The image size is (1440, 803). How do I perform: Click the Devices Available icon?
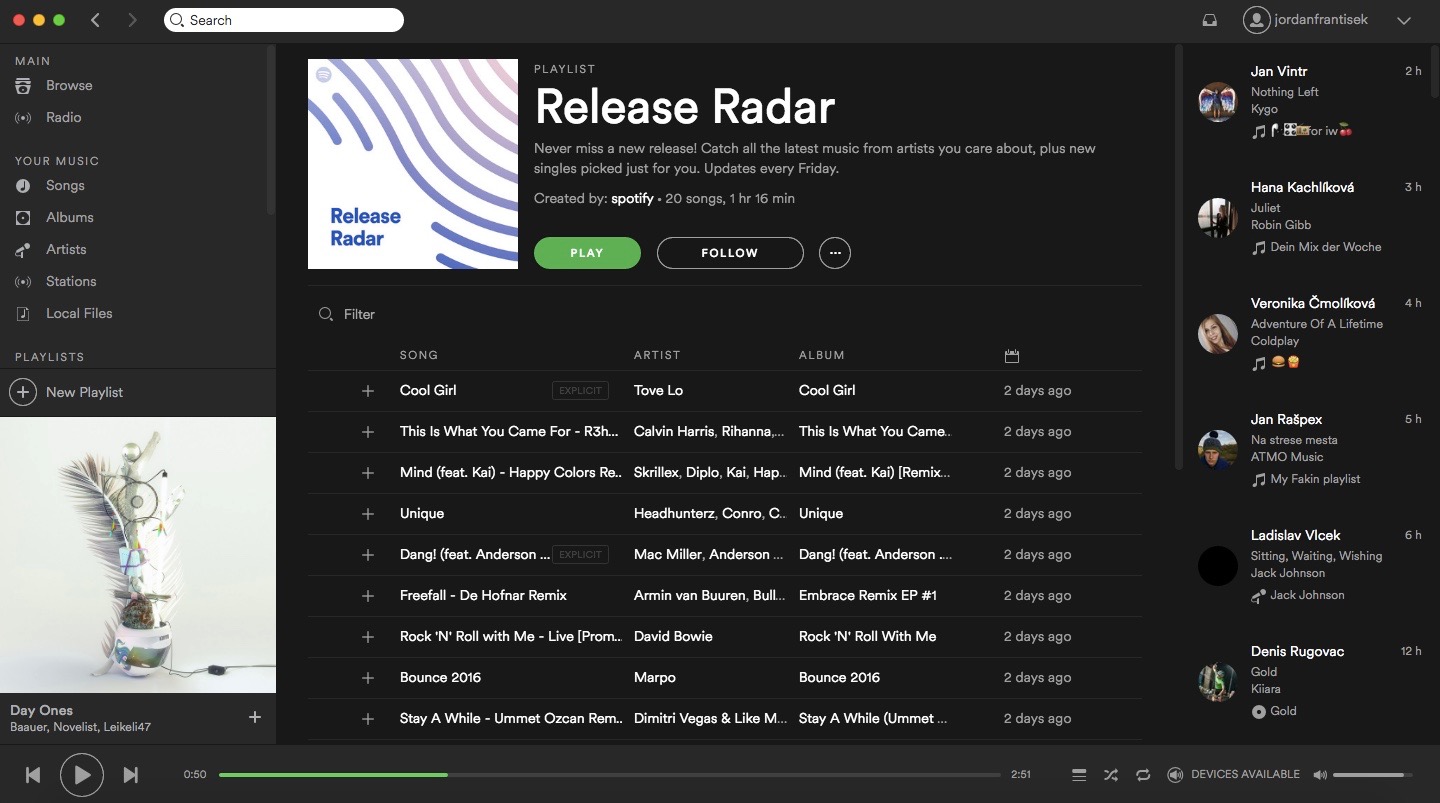[x=1175, y=774]
